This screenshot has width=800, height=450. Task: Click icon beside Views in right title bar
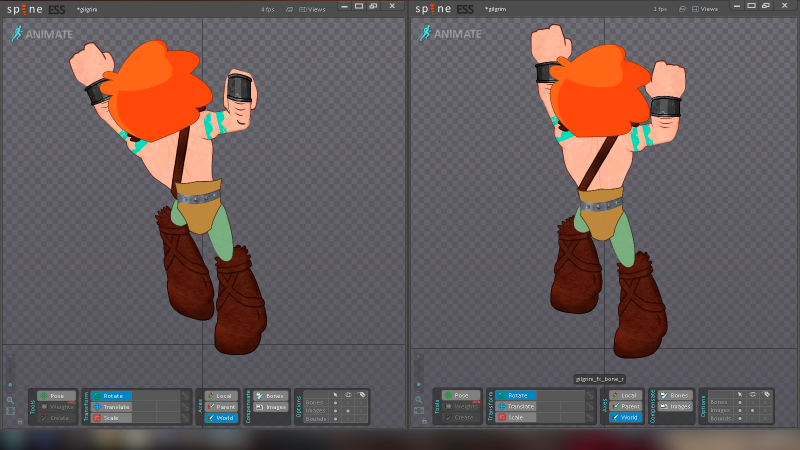point(682,9)
